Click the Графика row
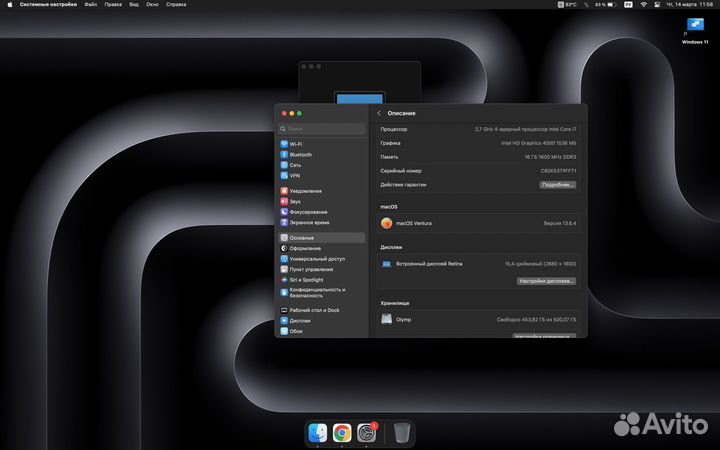This screenshot has width=720, height=450. 478,143
